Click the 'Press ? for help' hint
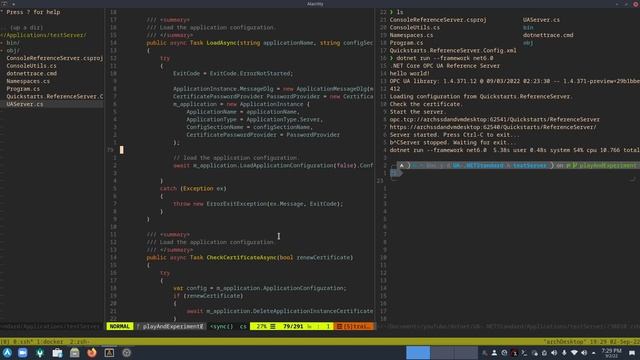Image resolution: width=640 pixels, height=360 pixels. (33, 12)
